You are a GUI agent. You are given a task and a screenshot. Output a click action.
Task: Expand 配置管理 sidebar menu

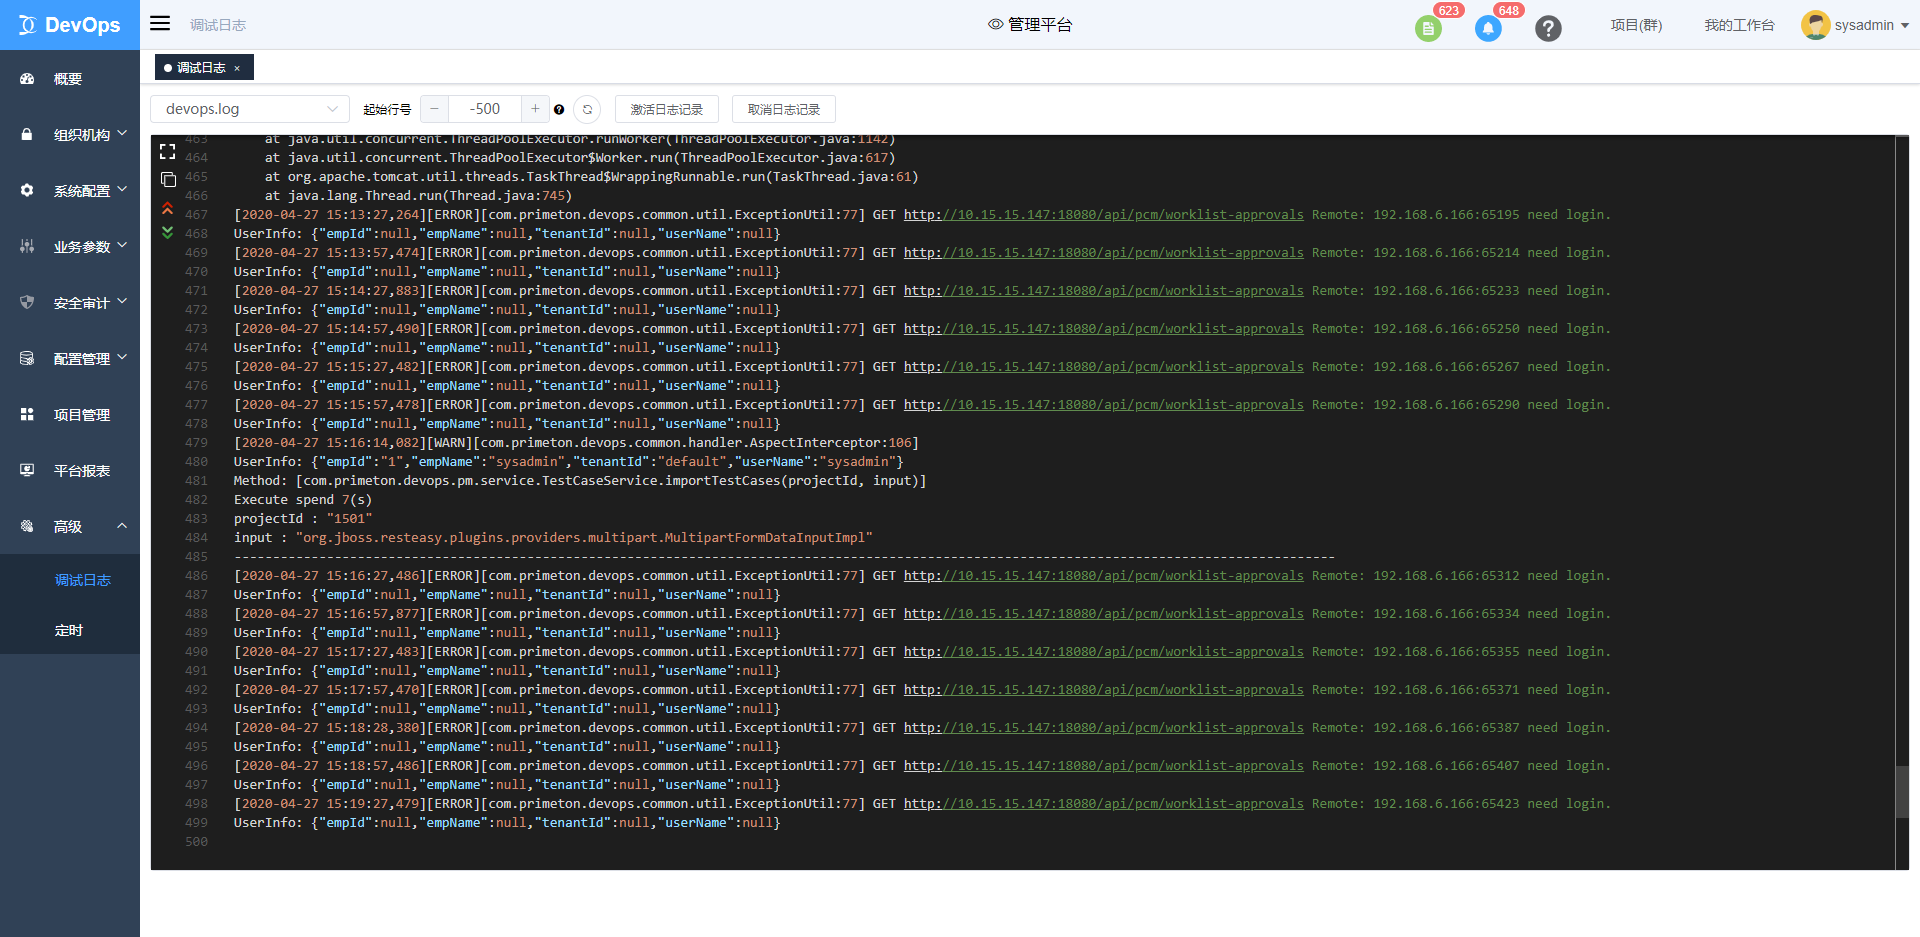[x=70, y=359]
